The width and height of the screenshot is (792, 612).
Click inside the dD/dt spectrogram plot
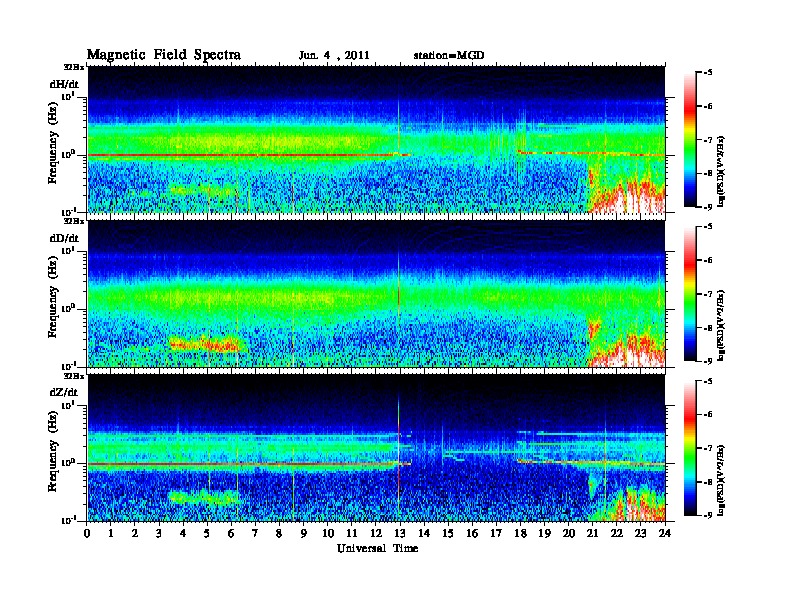[x=376, y=294]
